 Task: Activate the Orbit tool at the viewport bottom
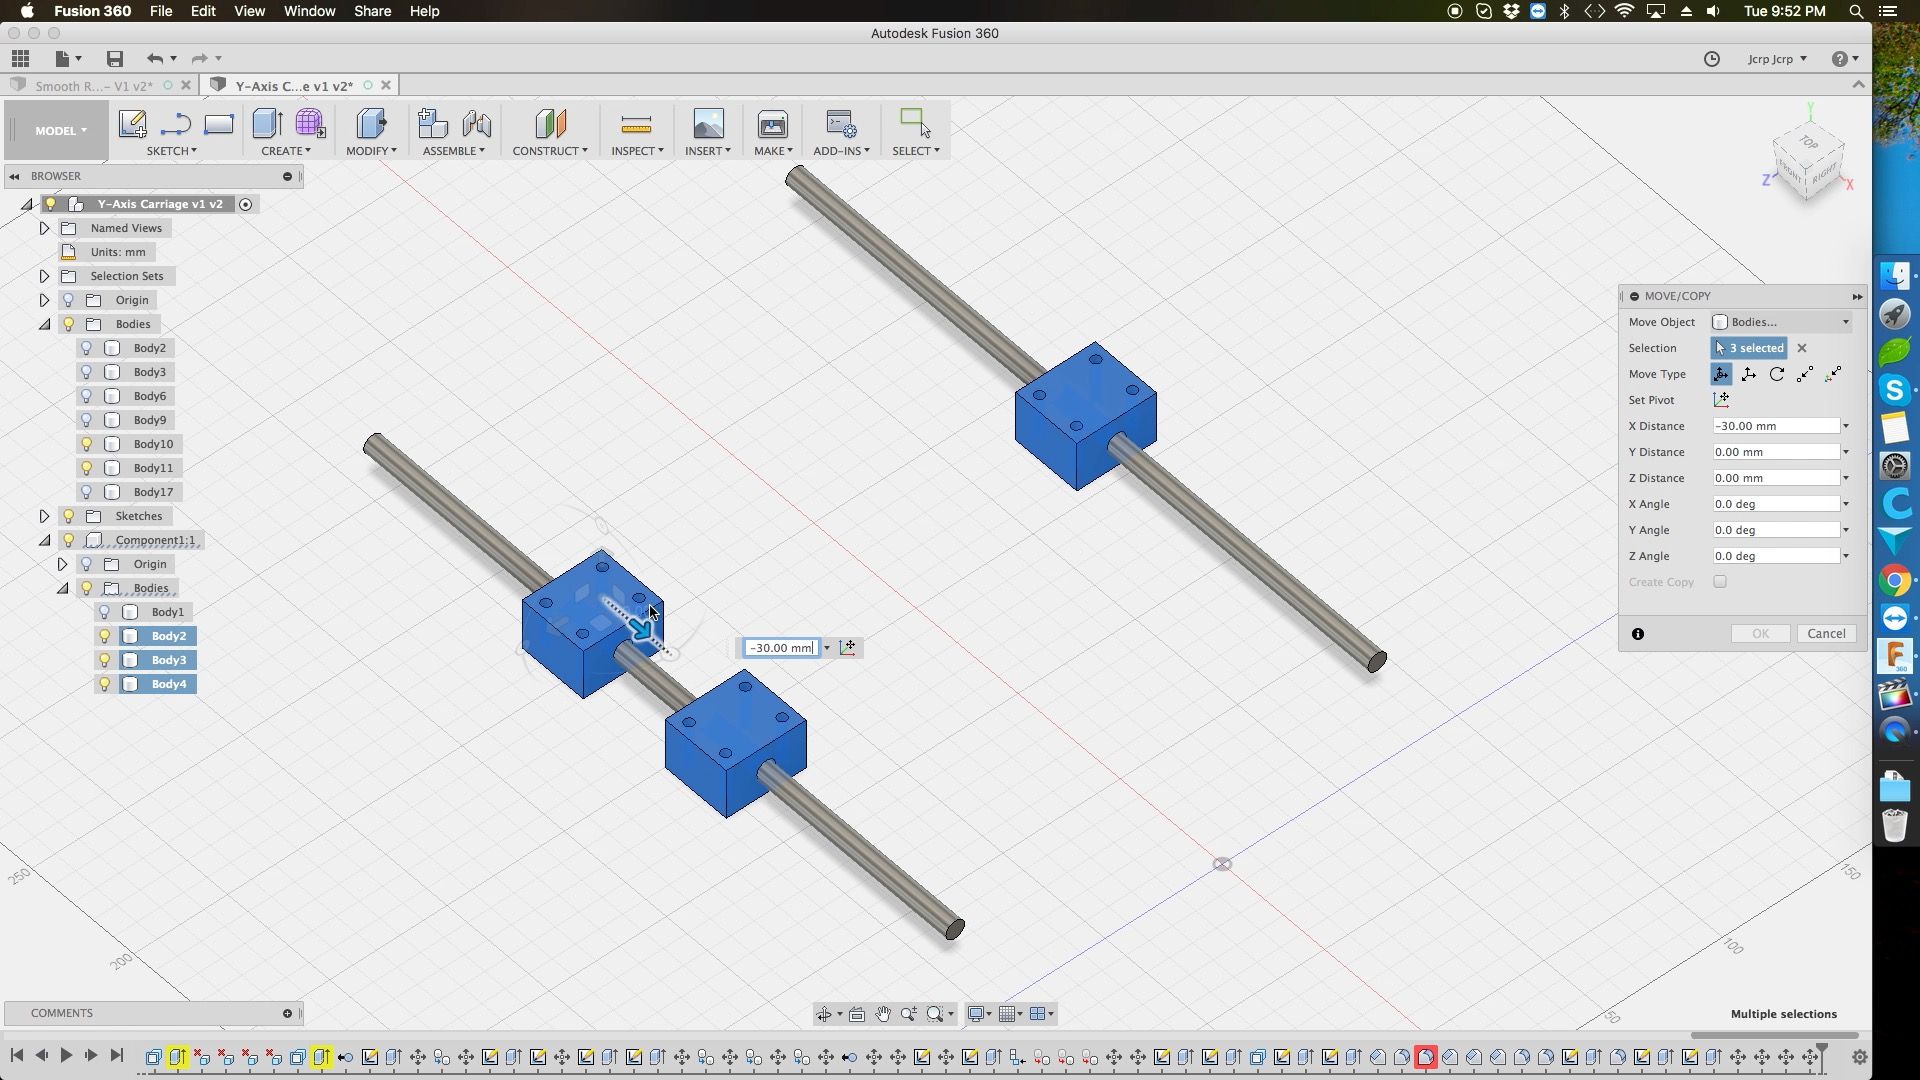(825, 1013)
